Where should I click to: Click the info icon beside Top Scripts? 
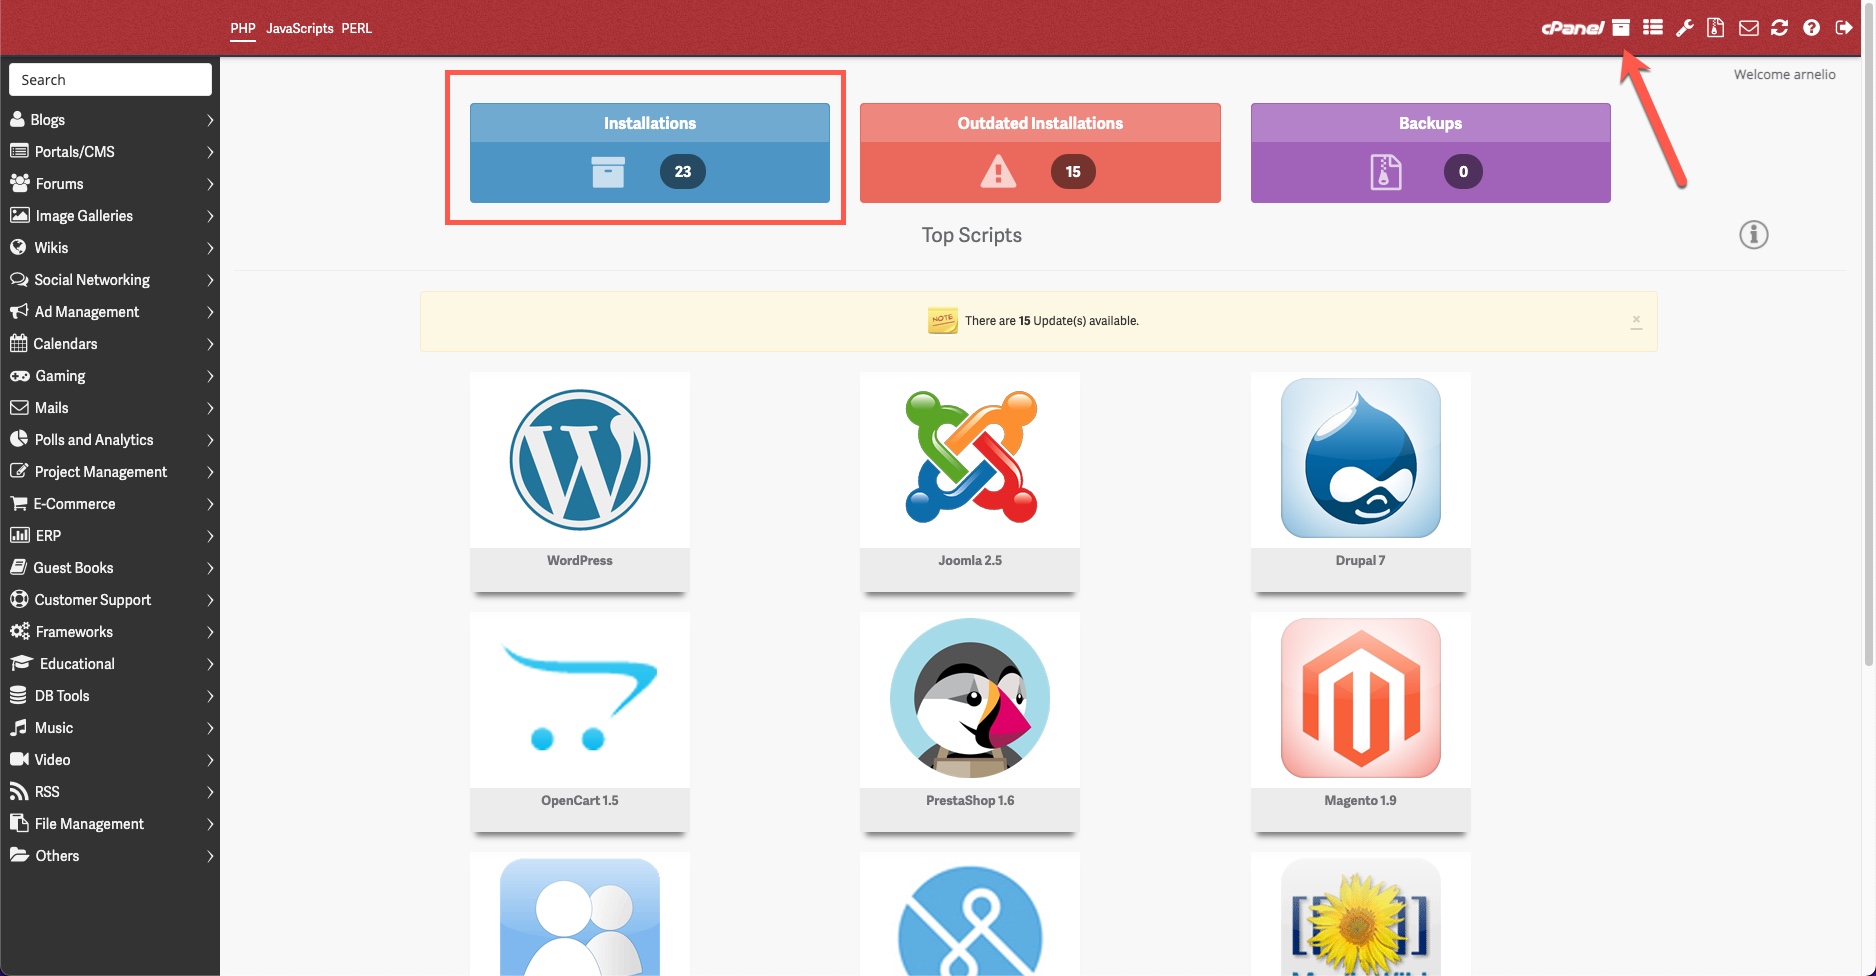[x=1754, y=235]
